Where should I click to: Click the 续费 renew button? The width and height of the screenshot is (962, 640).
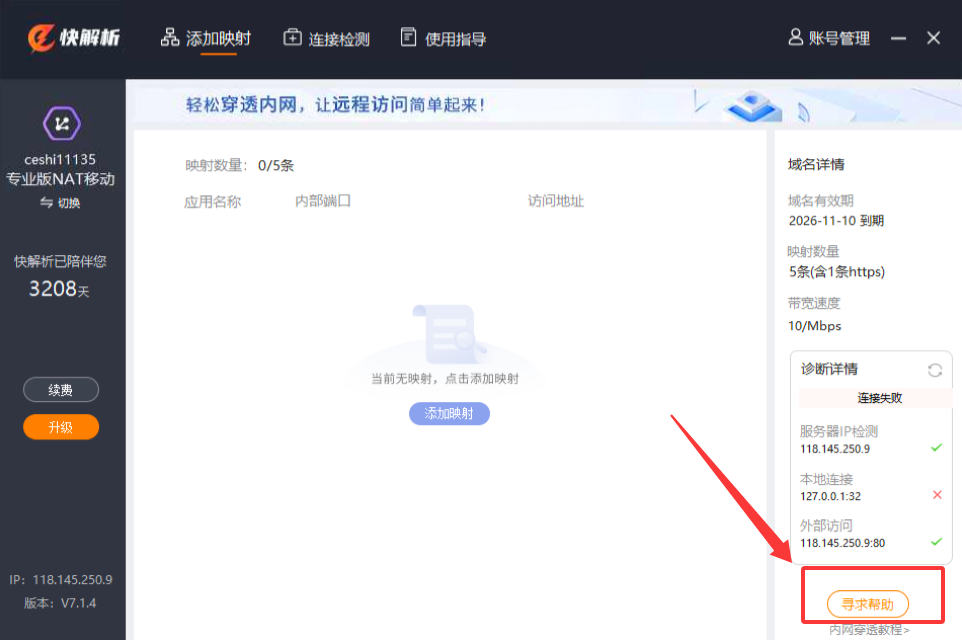[x=61, y=390]
